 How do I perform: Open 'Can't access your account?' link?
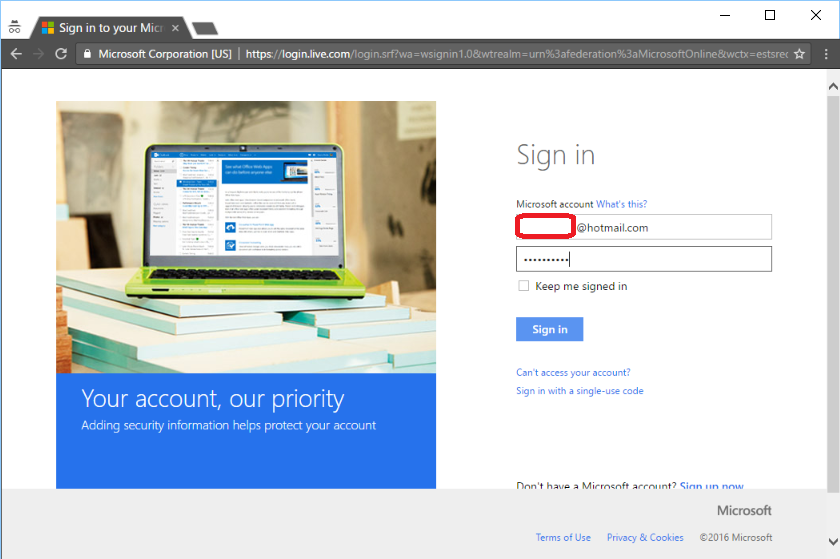[x=573, y=372]
